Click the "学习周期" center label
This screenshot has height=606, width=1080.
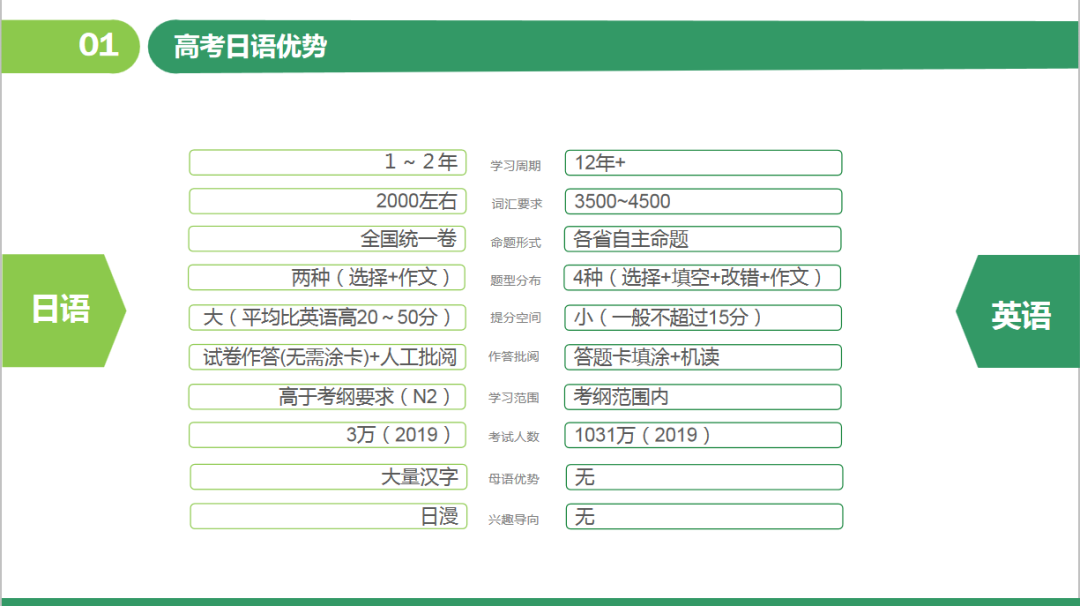[515, 166]
